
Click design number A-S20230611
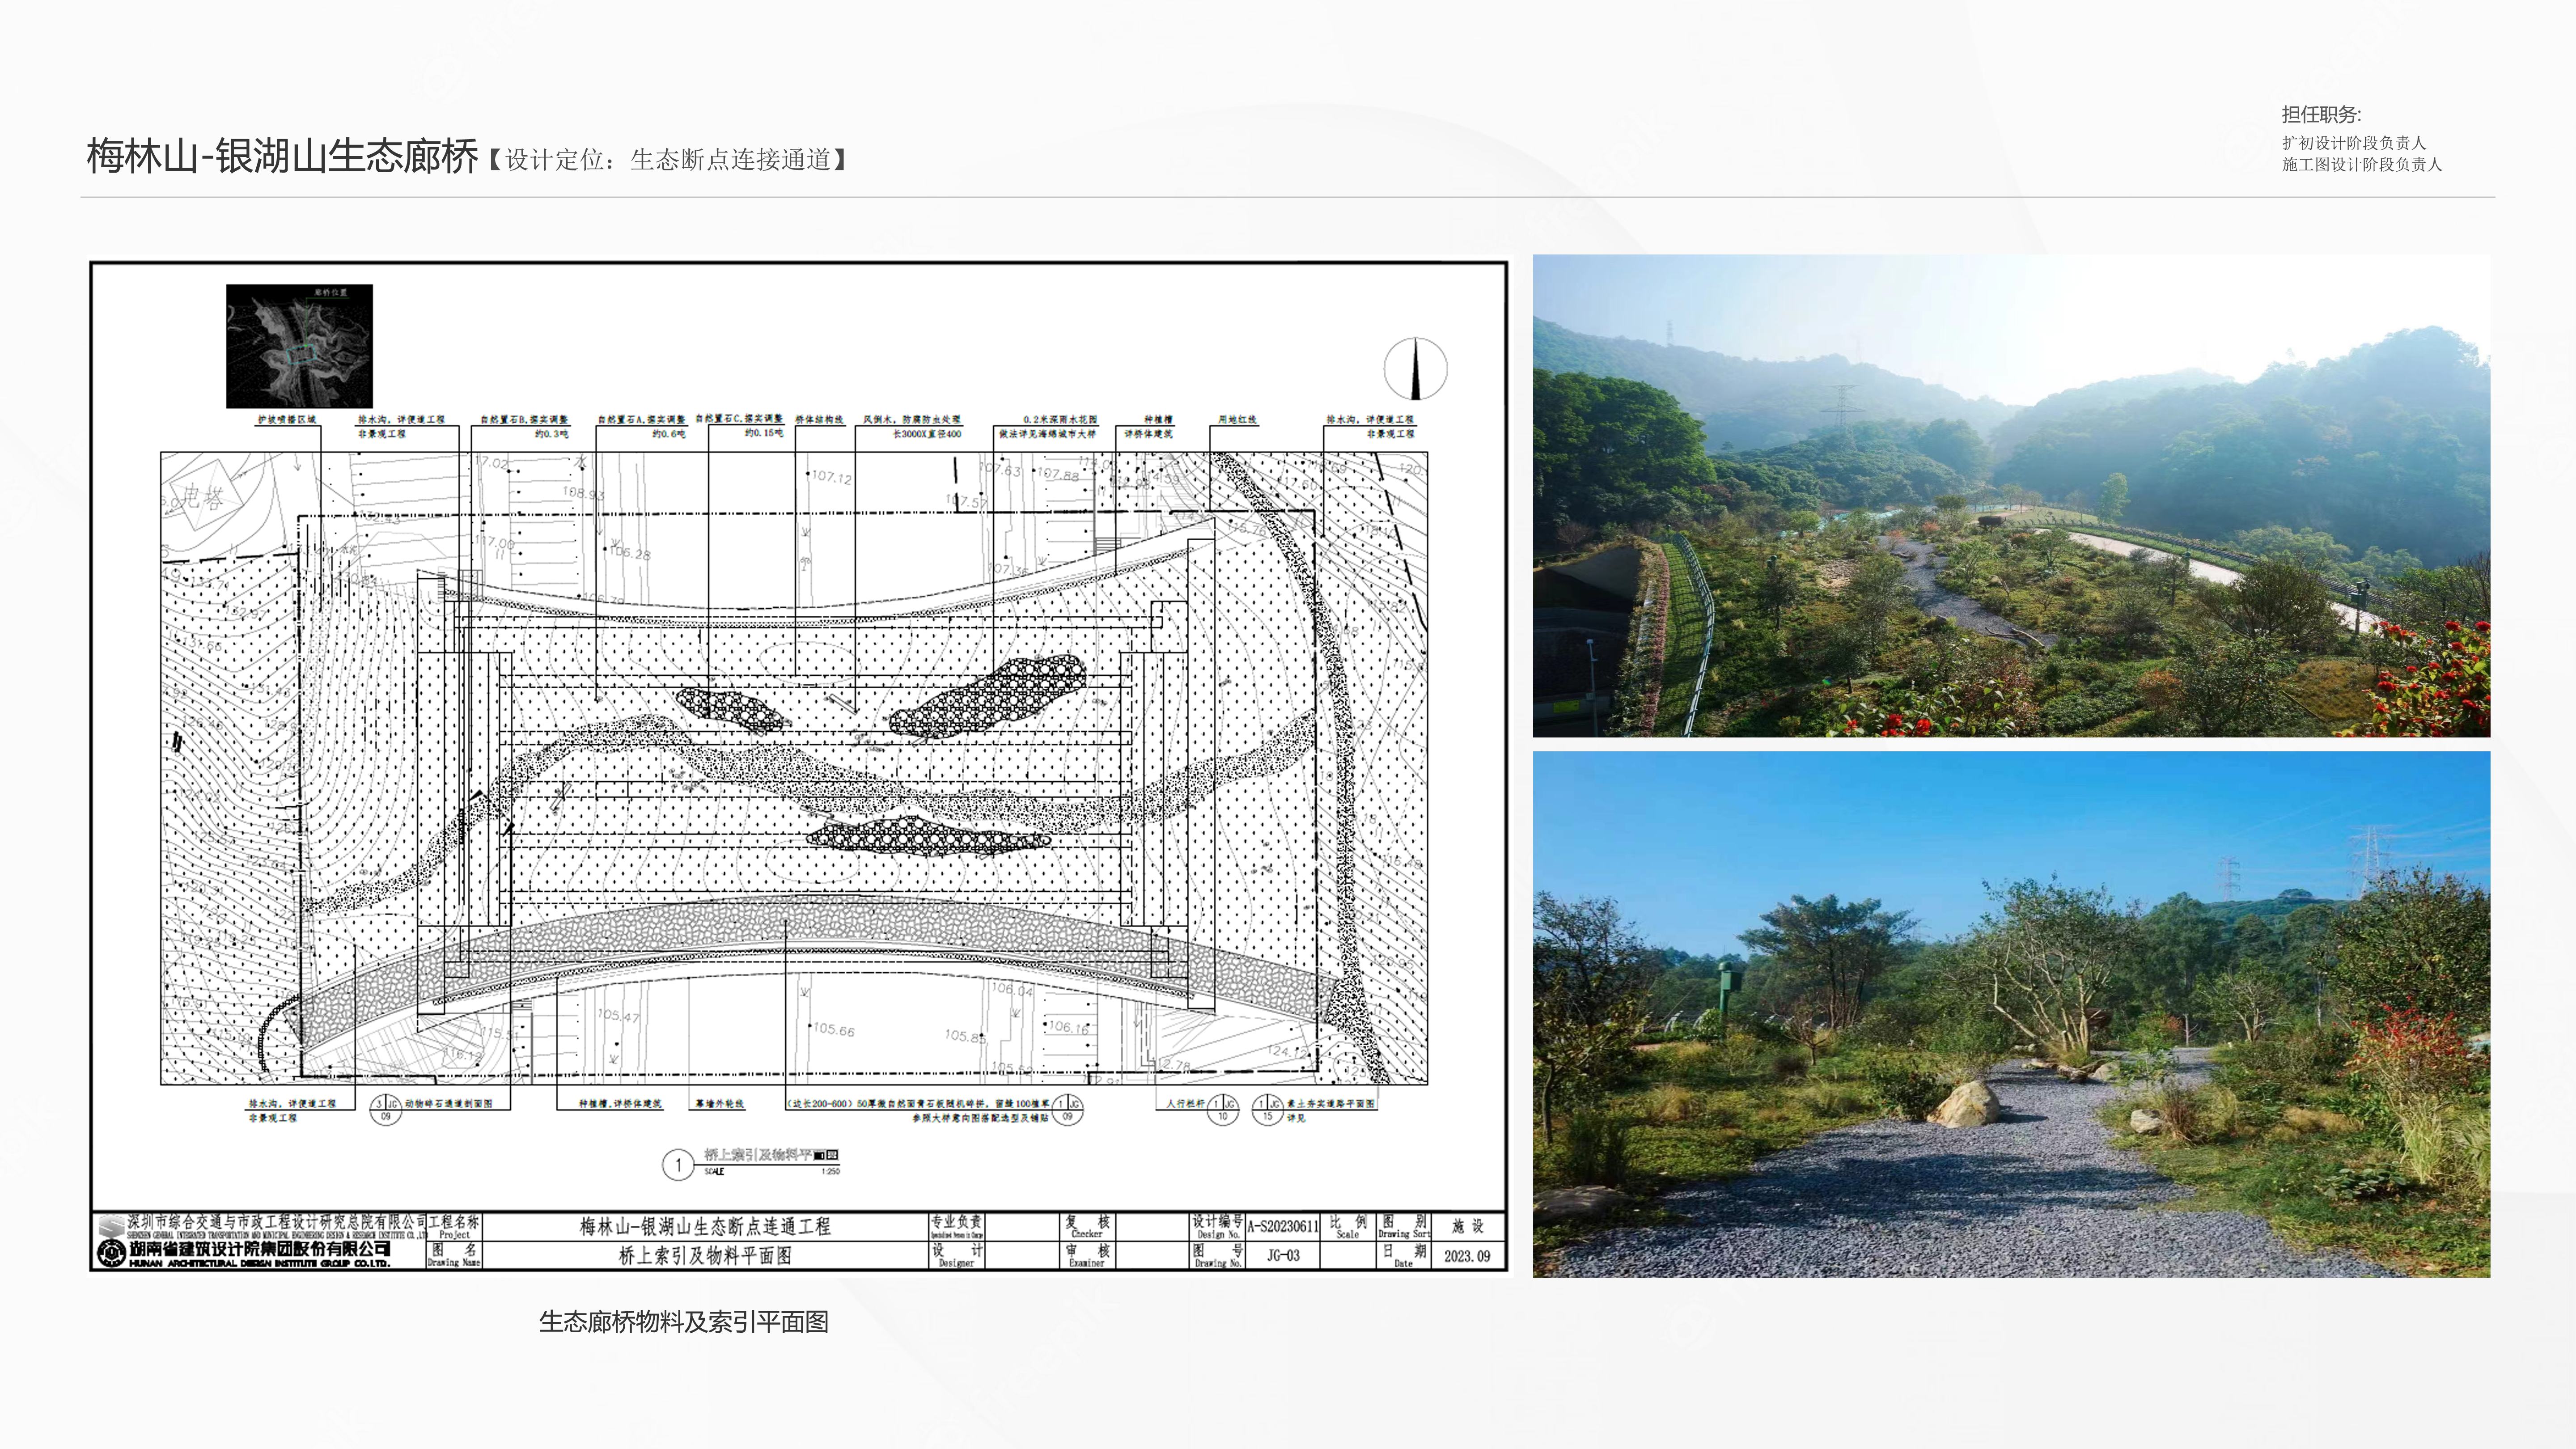click(x=1283, y=1227)
